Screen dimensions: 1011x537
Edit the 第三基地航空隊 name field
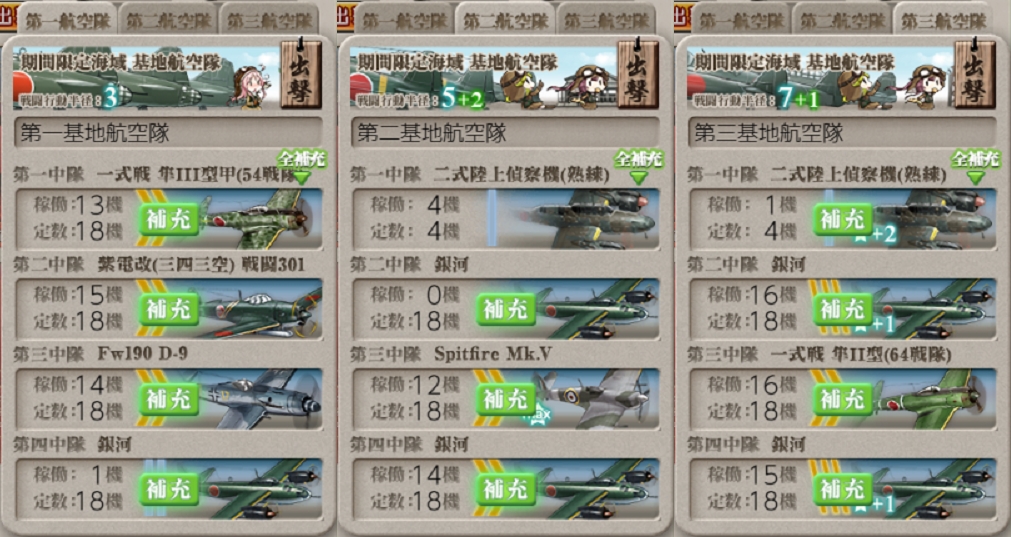[842, 133]
